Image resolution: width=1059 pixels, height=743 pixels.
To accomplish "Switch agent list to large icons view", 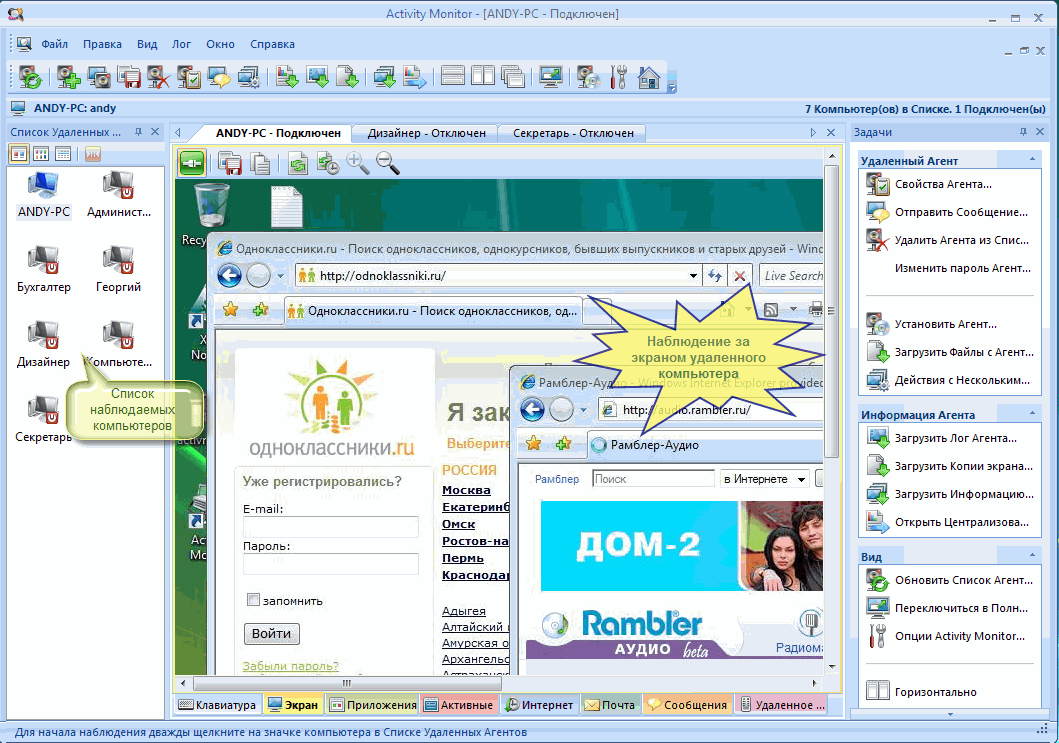I will 19,154.
